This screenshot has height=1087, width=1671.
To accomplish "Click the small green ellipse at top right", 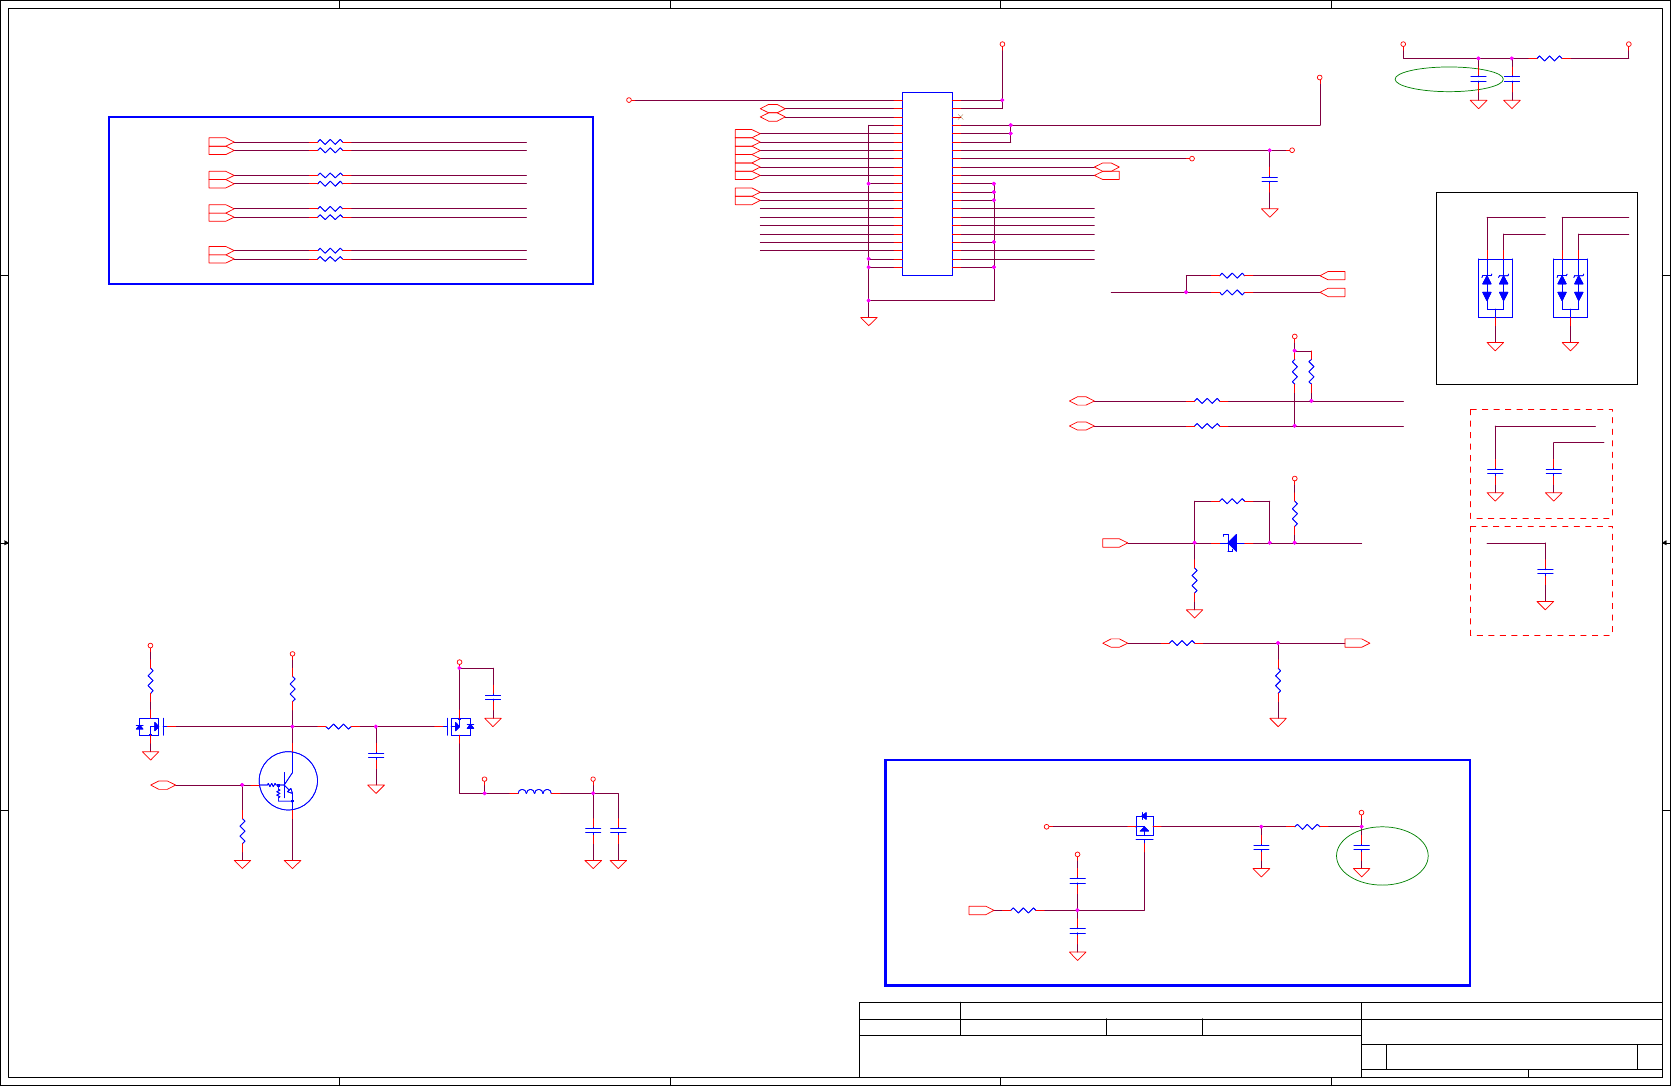I will click(x=1449, y=80).
